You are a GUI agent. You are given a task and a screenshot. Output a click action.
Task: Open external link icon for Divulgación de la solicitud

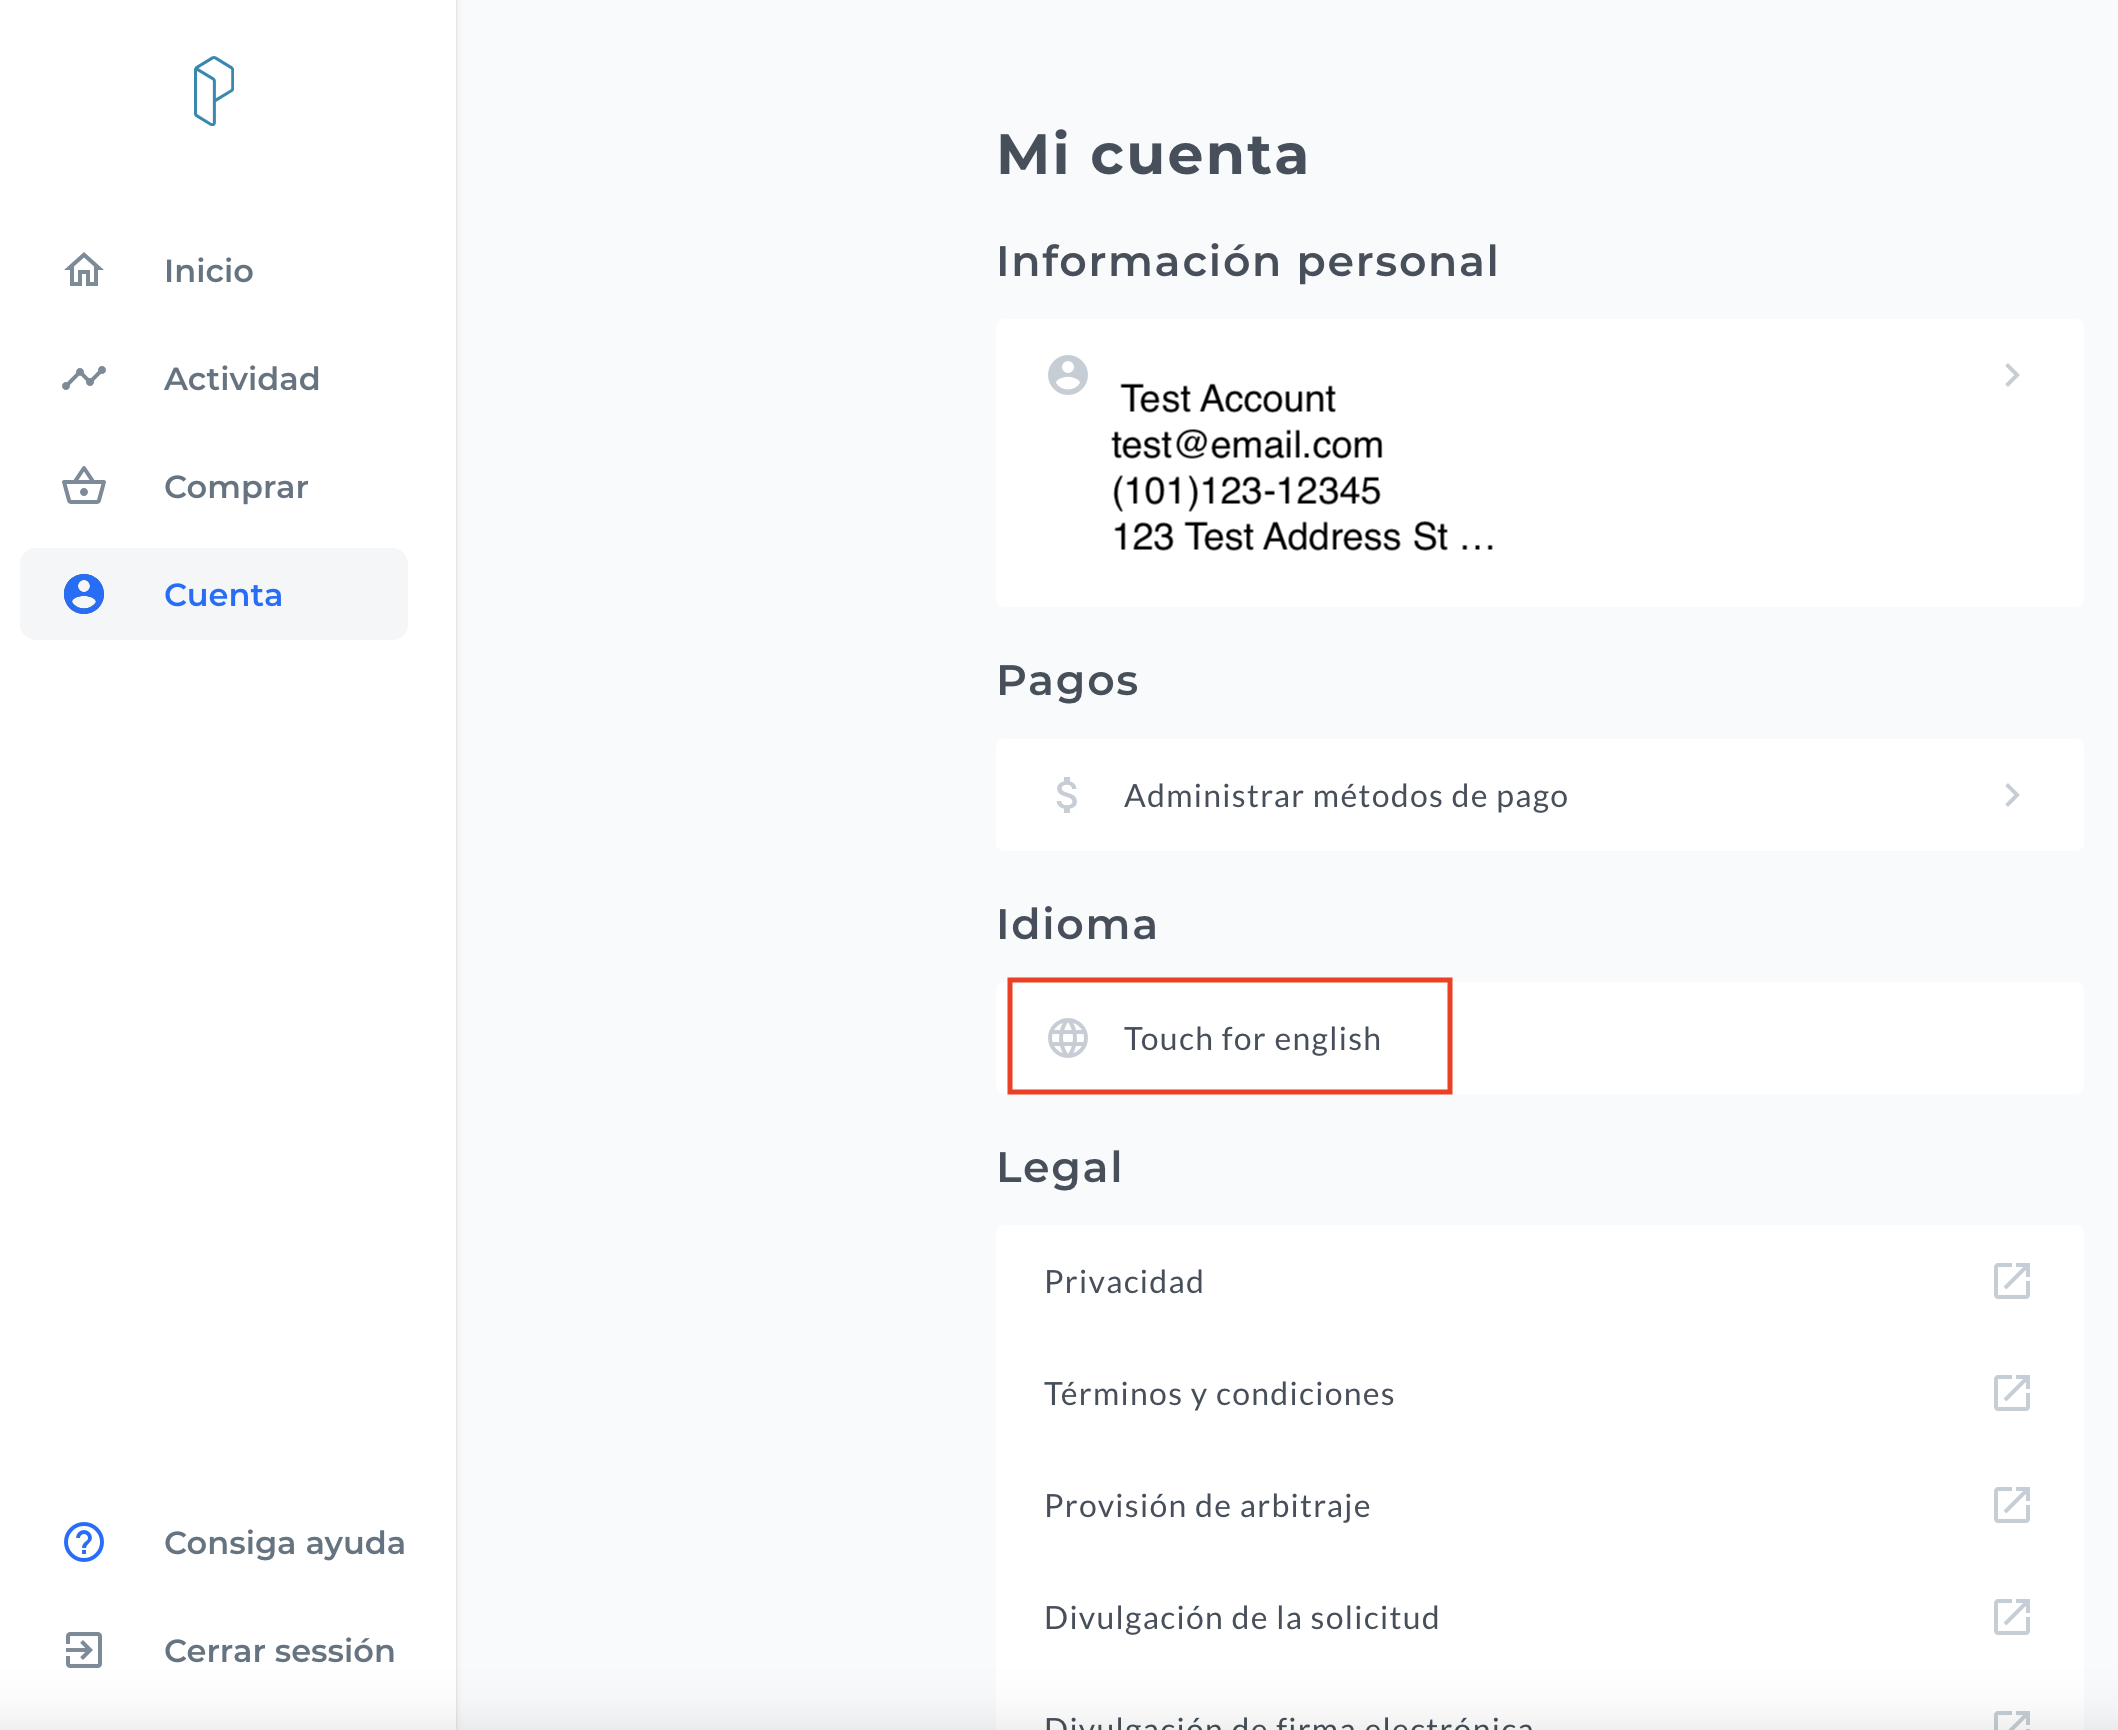[x=2012, y=1617]
